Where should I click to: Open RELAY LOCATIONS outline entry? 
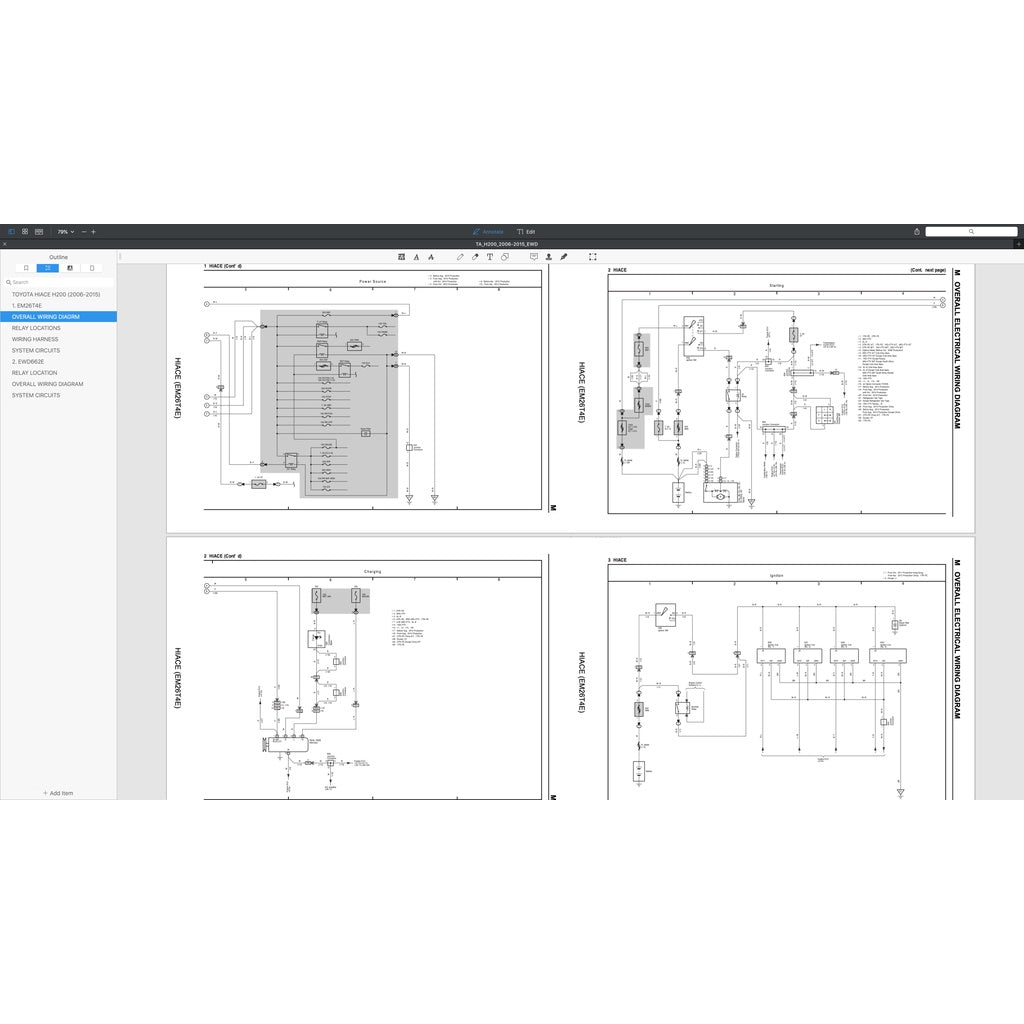coord(36,328)
